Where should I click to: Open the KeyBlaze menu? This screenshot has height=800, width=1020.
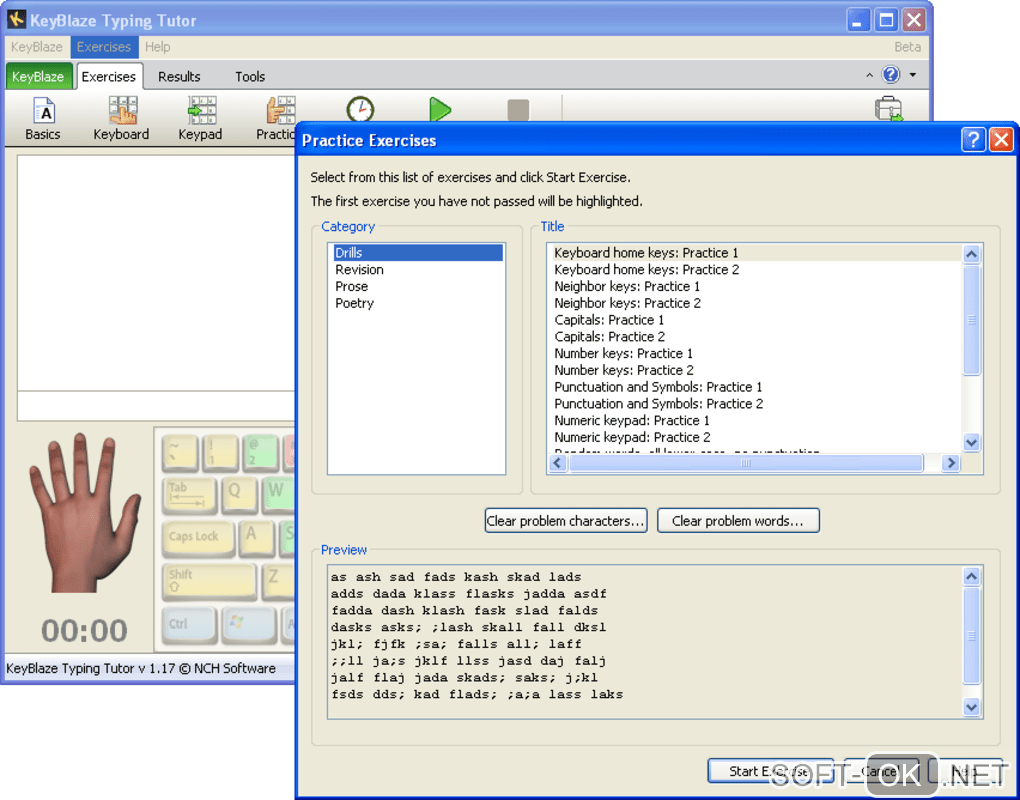pyautogui.click(x=36, y=47)
